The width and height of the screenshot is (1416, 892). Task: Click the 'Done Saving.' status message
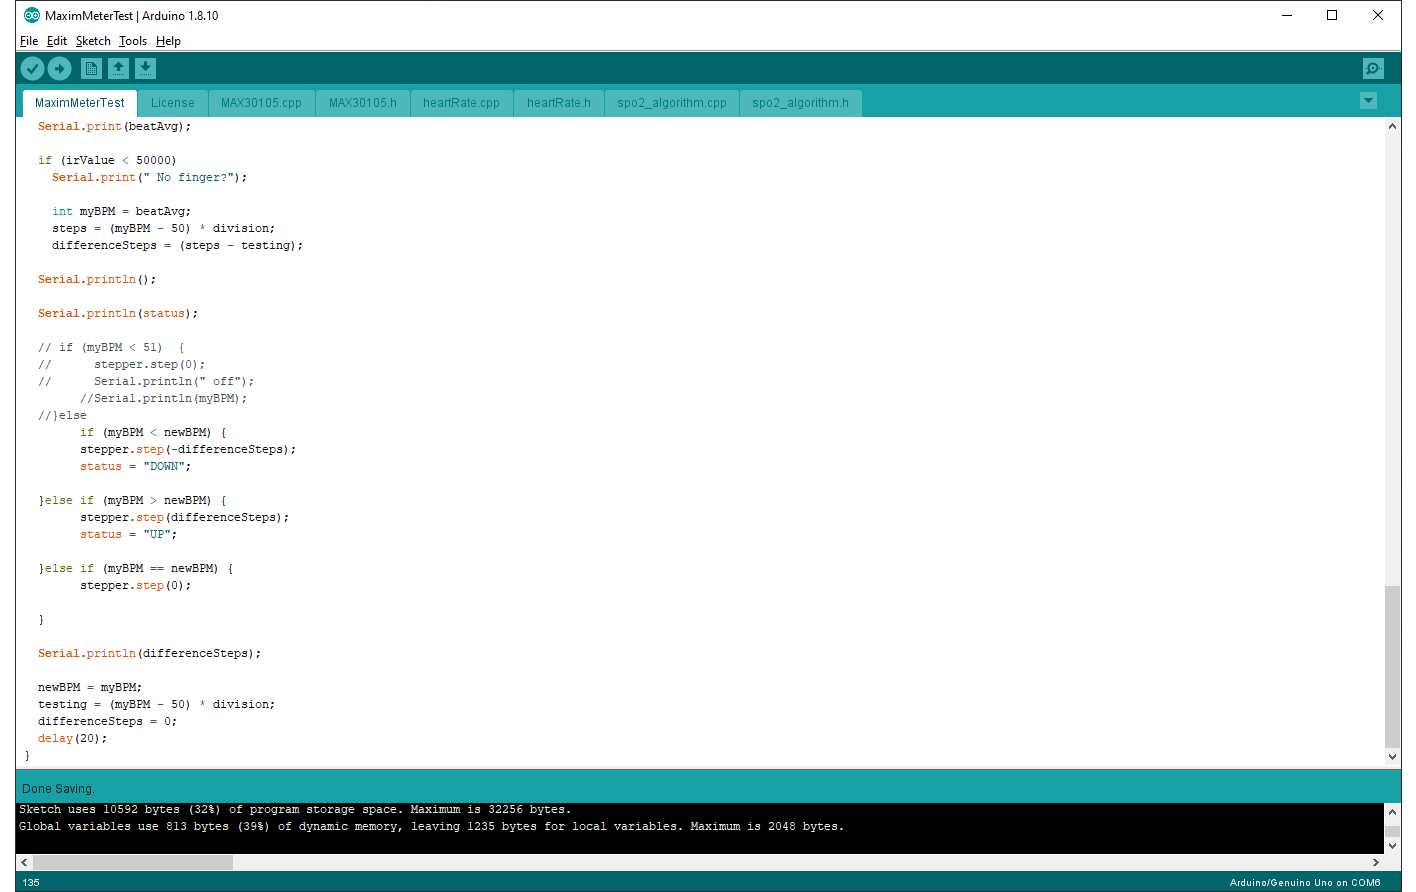click(58, 788)
